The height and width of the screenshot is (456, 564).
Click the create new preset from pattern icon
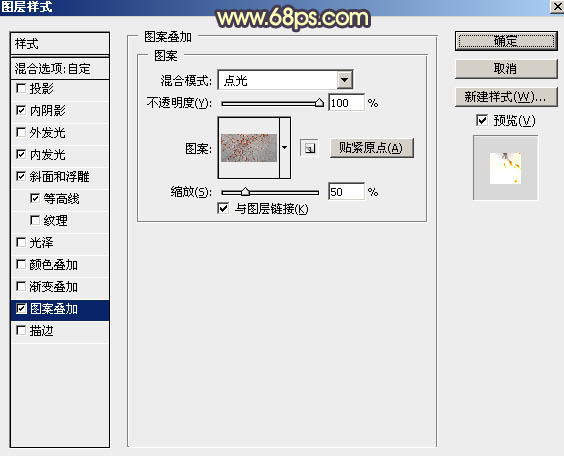coord(309,148)
